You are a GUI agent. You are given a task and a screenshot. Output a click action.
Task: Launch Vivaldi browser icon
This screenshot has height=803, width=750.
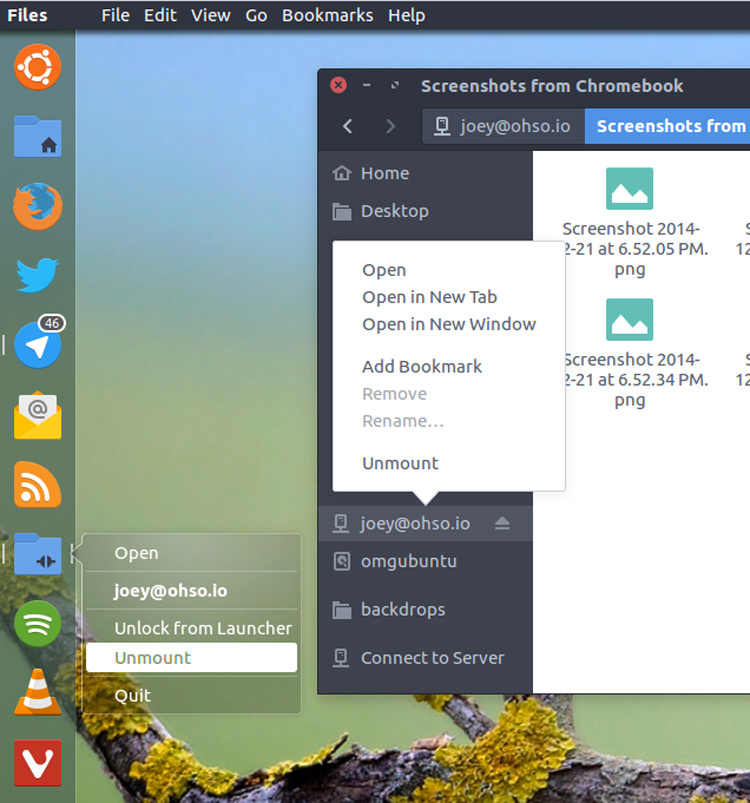point(38,763)
